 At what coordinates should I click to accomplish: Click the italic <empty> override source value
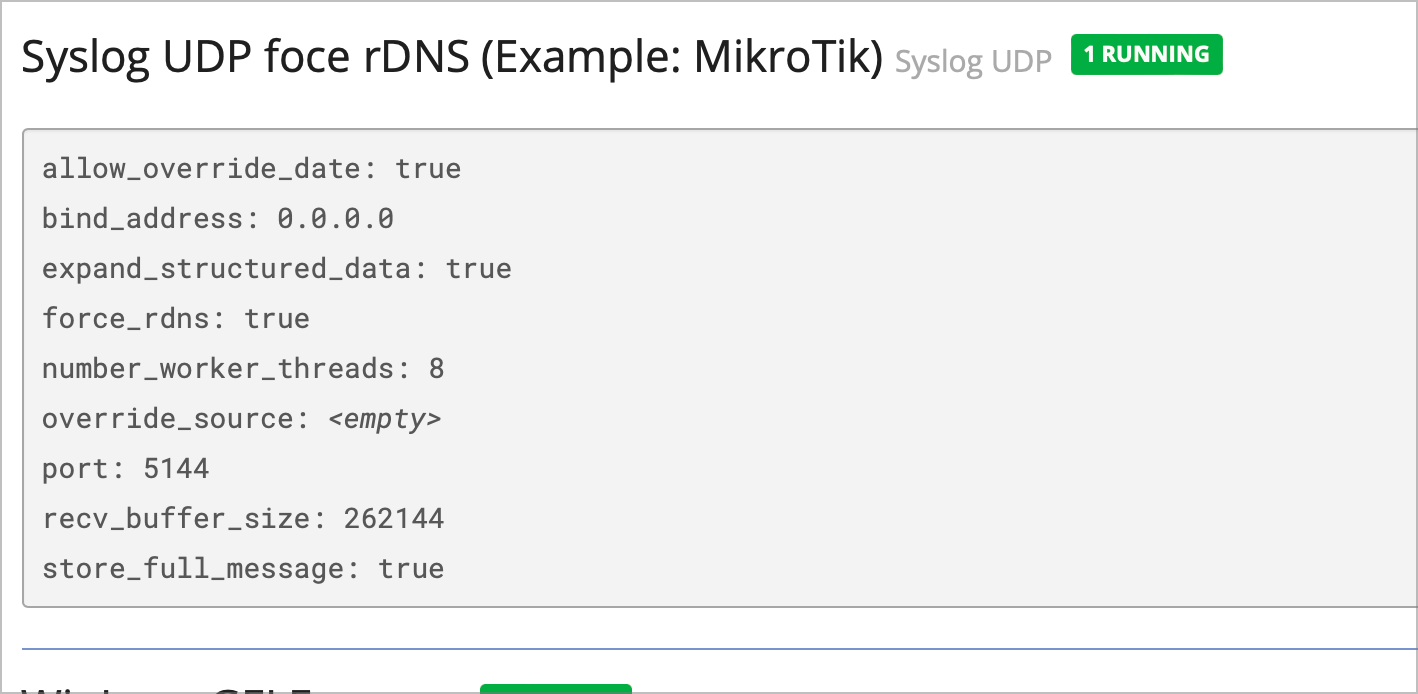click(x=385, y=418)
